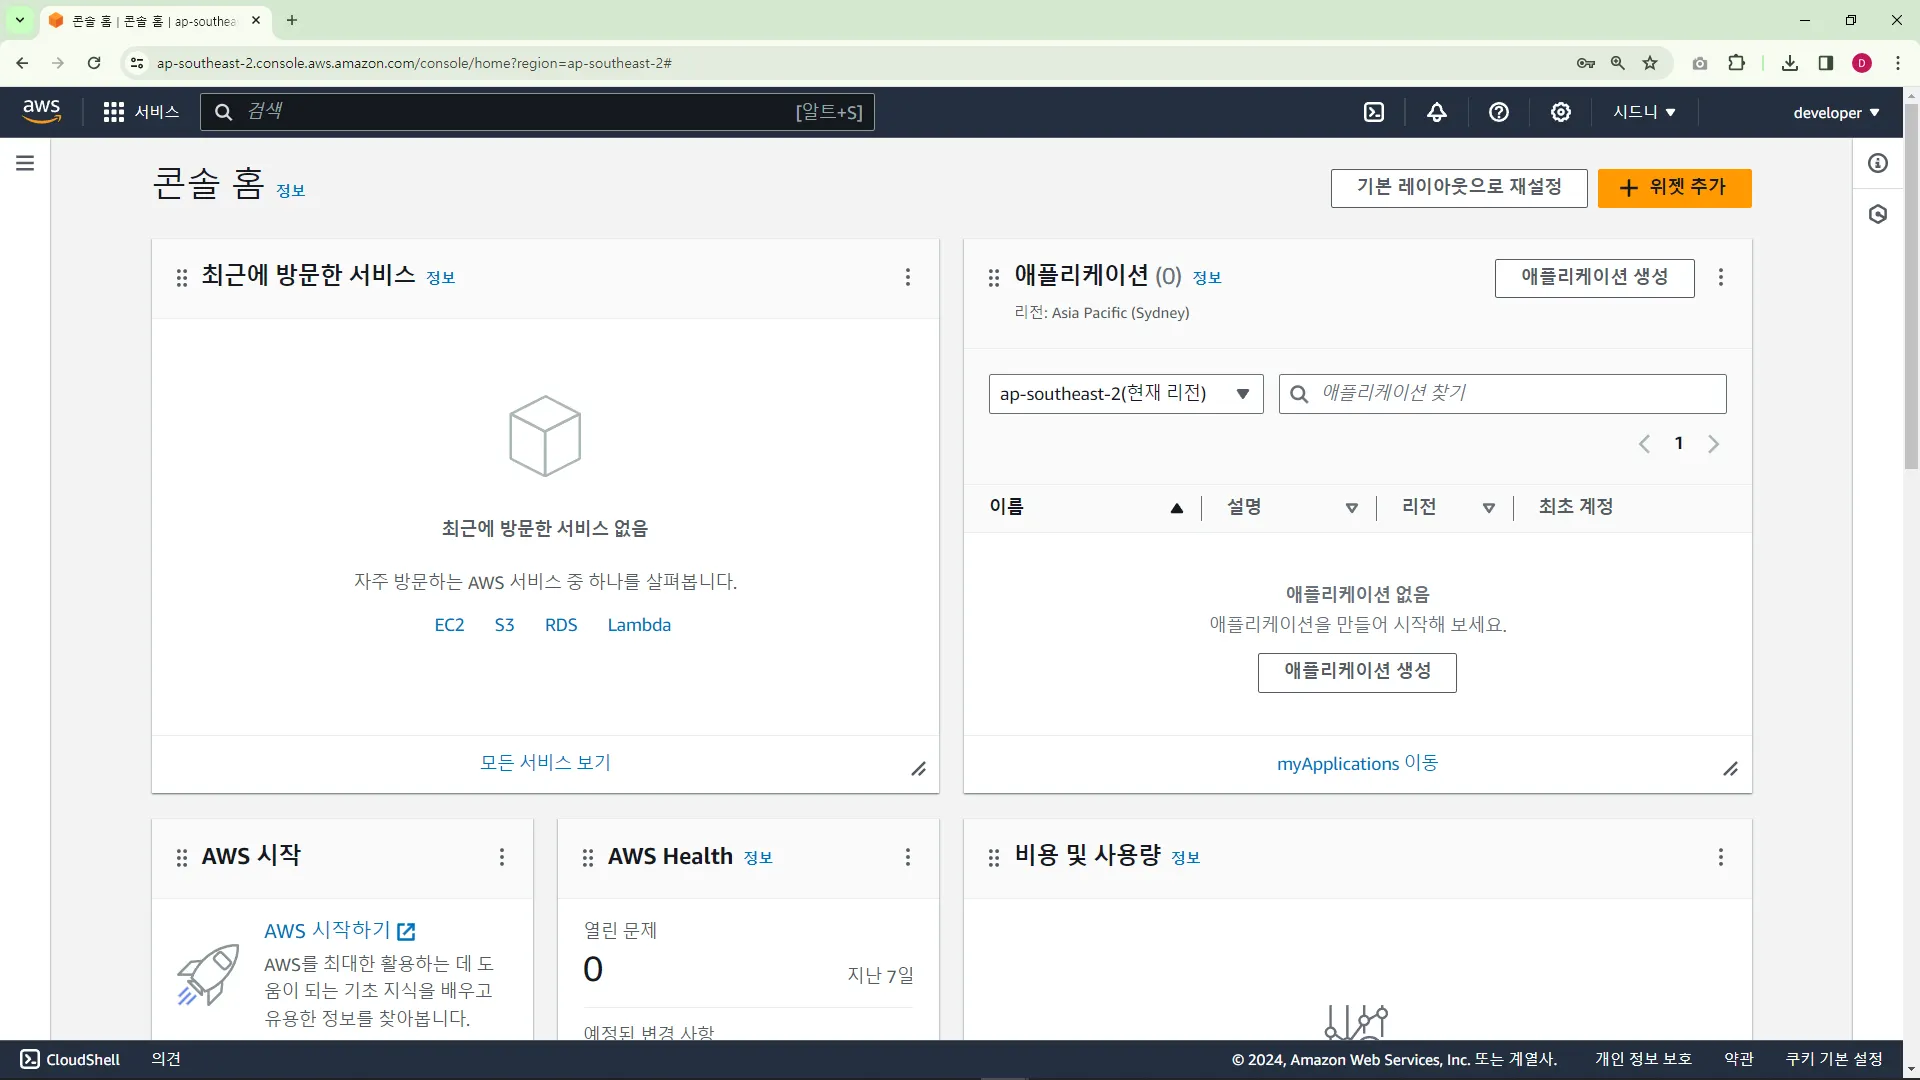Viewport: 1920px width, 1080px height.
Task: Open CloudShell icon in top navigation bar
Action: (1374, 112)
